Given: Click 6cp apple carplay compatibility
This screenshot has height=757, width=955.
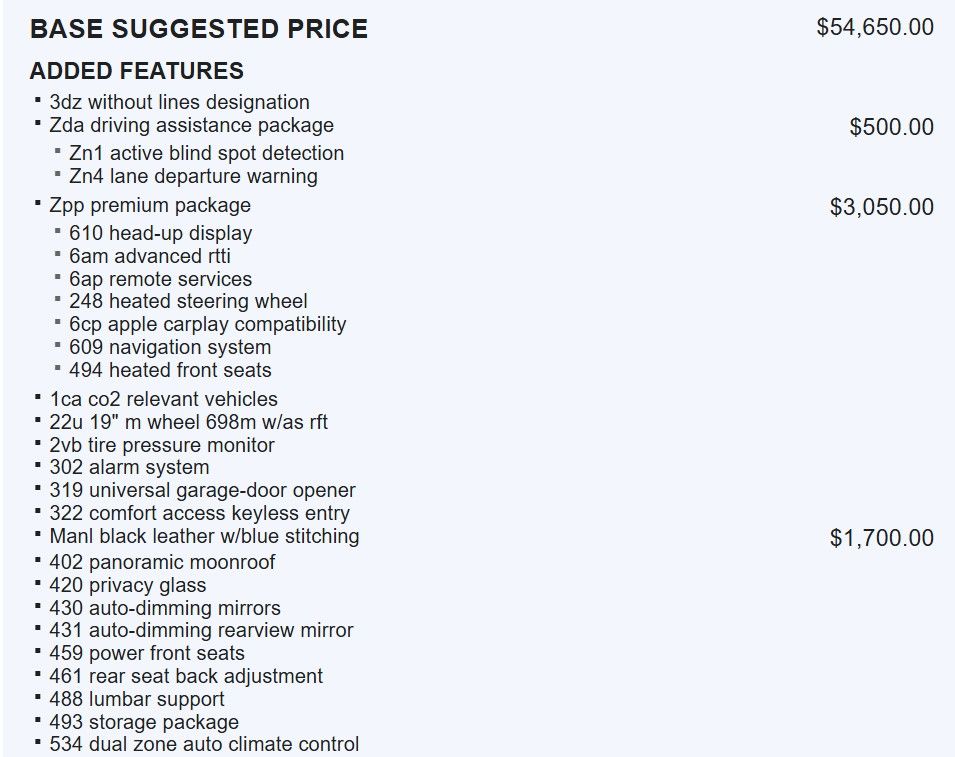Looking at the screenshot, I should click(207, 324).
